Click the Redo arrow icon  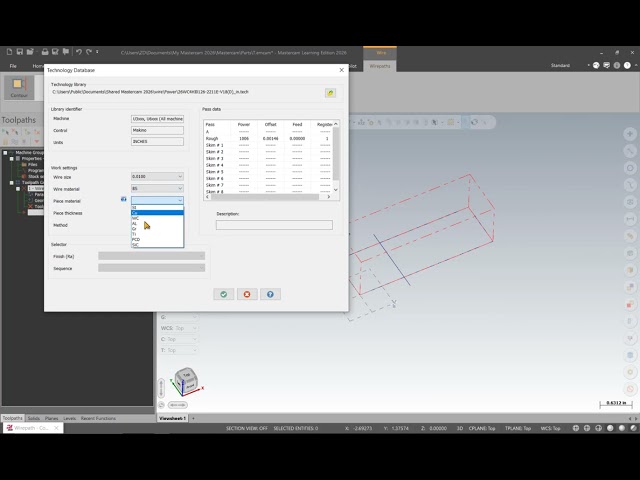click(x=89, y=52)
